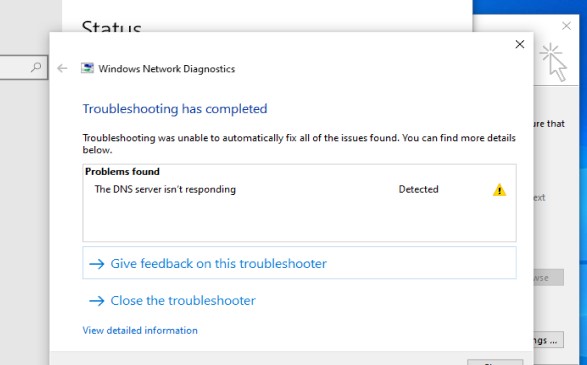Click the Status heading in Settings window

[112, 26]
